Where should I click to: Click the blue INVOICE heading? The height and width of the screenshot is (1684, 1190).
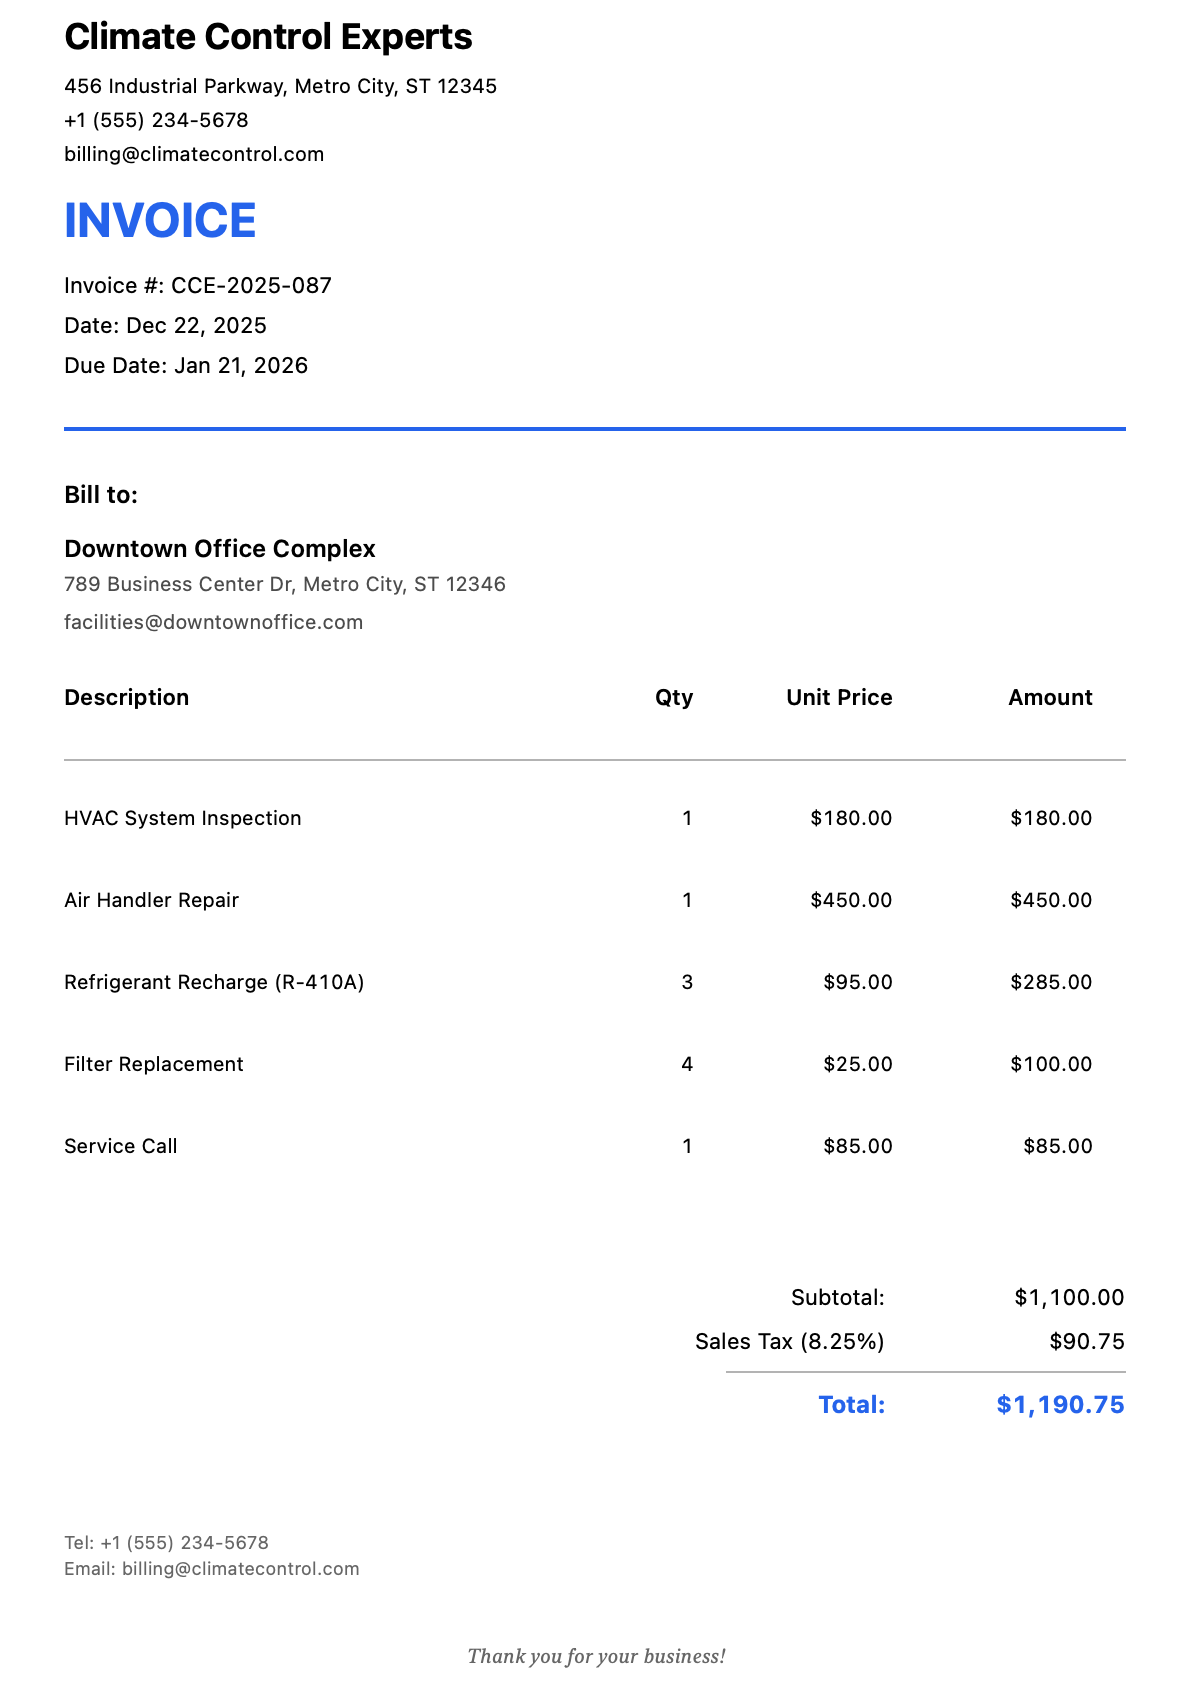tap(160, 220)
